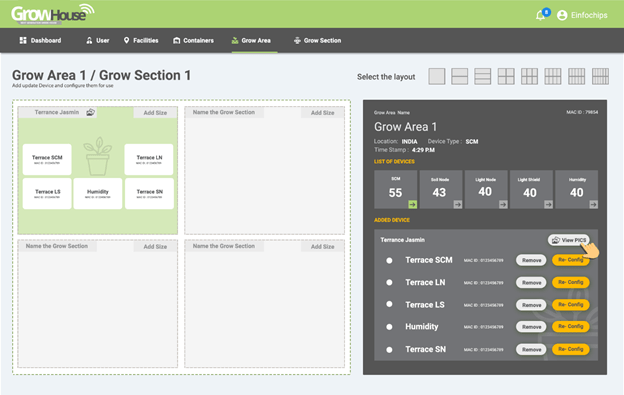
Task: Select the Grow Area tab
Action: (x=251, y=41)
